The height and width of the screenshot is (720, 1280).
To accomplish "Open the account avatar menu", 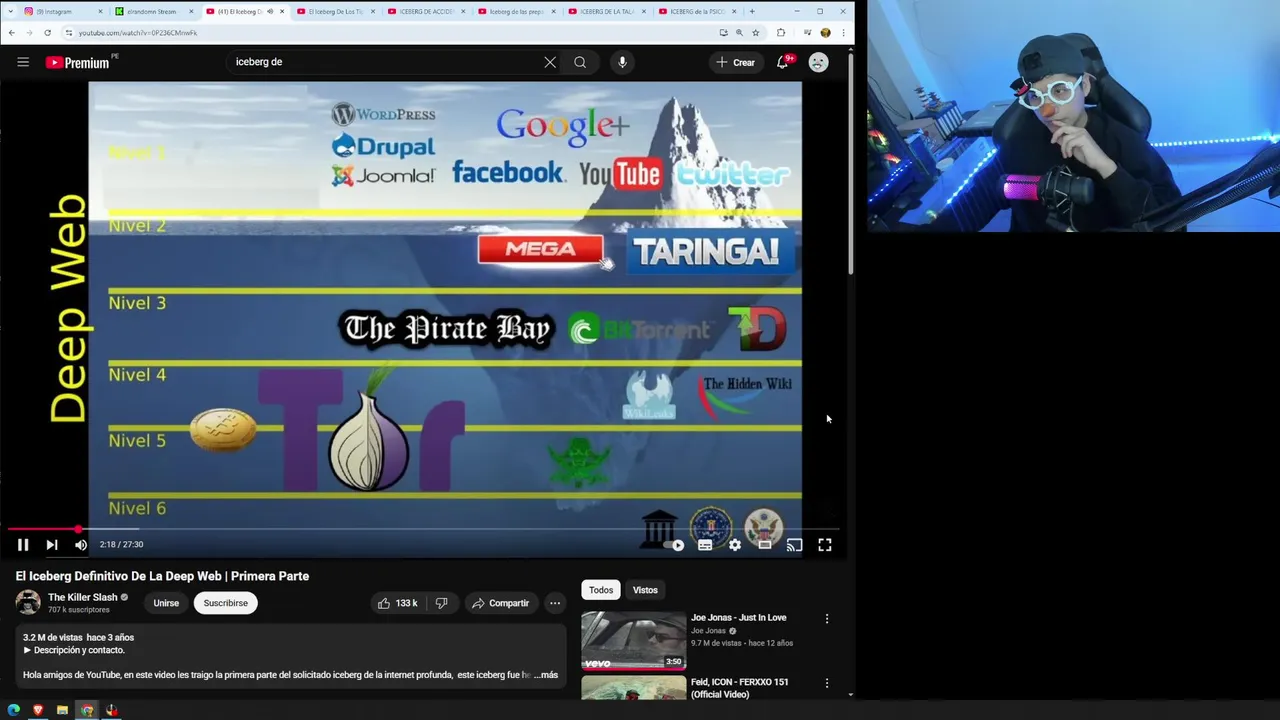I will click(x=818, y=62).
